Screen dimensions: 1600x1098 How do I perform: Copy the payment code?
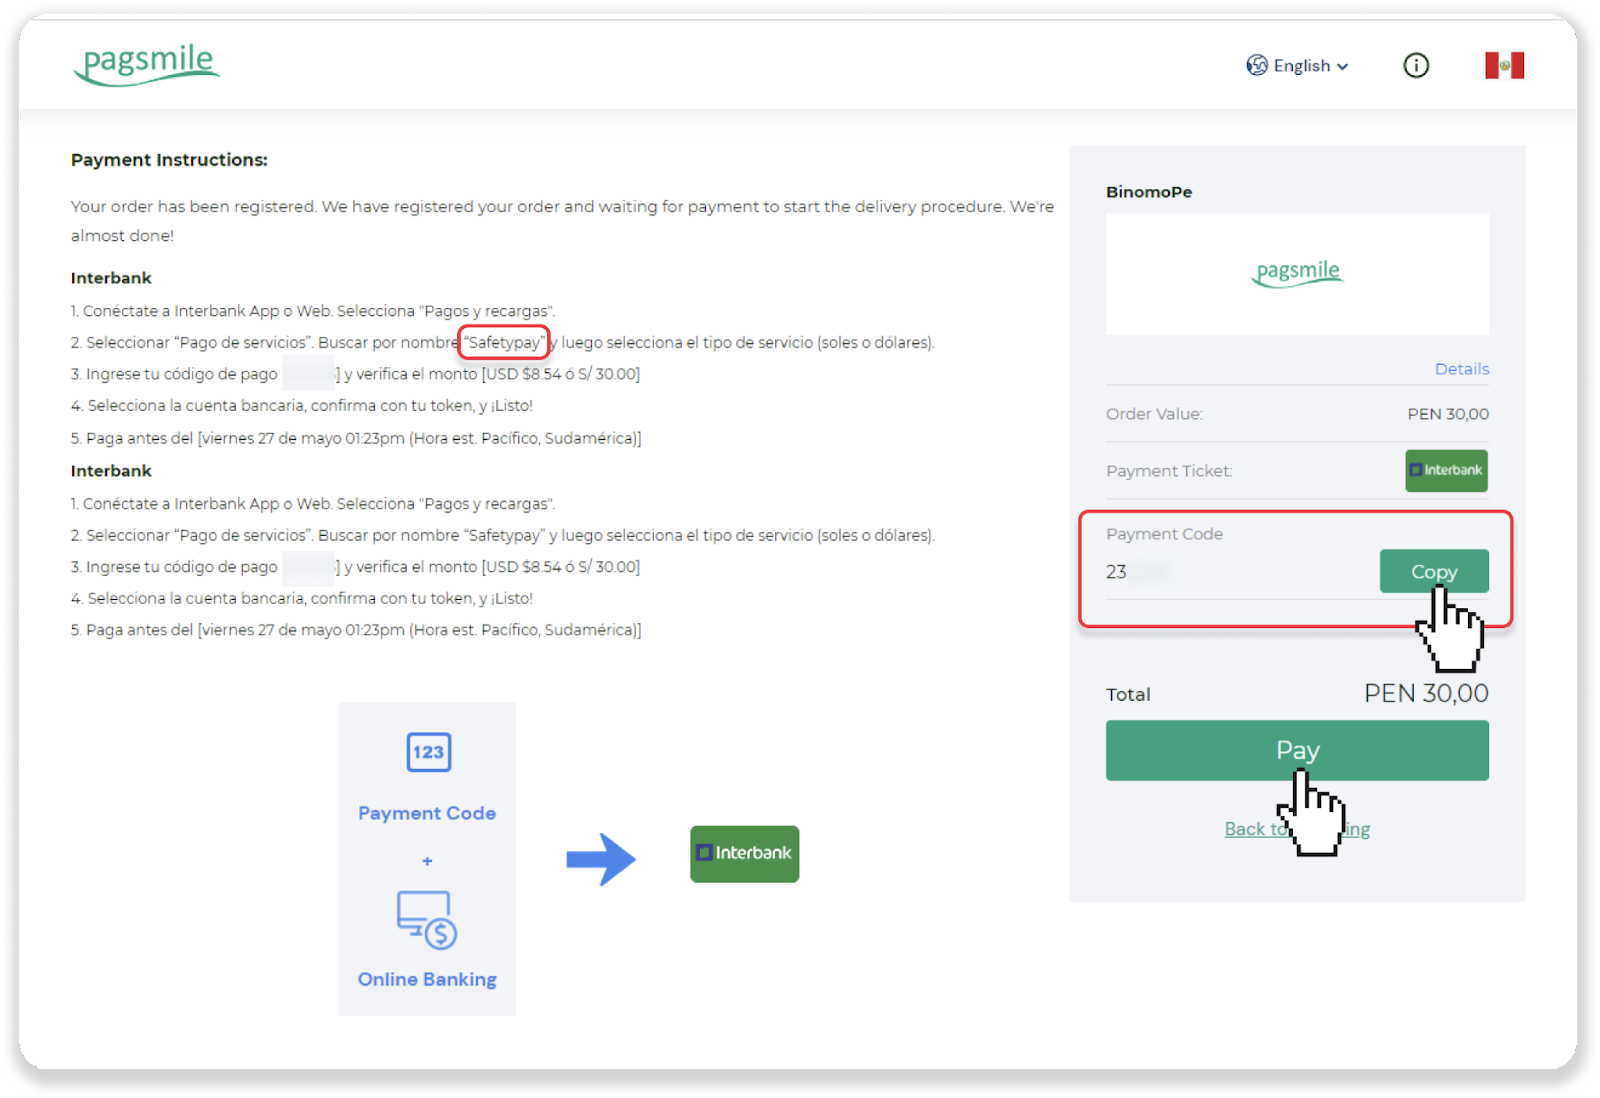[x=1433, y=571]
